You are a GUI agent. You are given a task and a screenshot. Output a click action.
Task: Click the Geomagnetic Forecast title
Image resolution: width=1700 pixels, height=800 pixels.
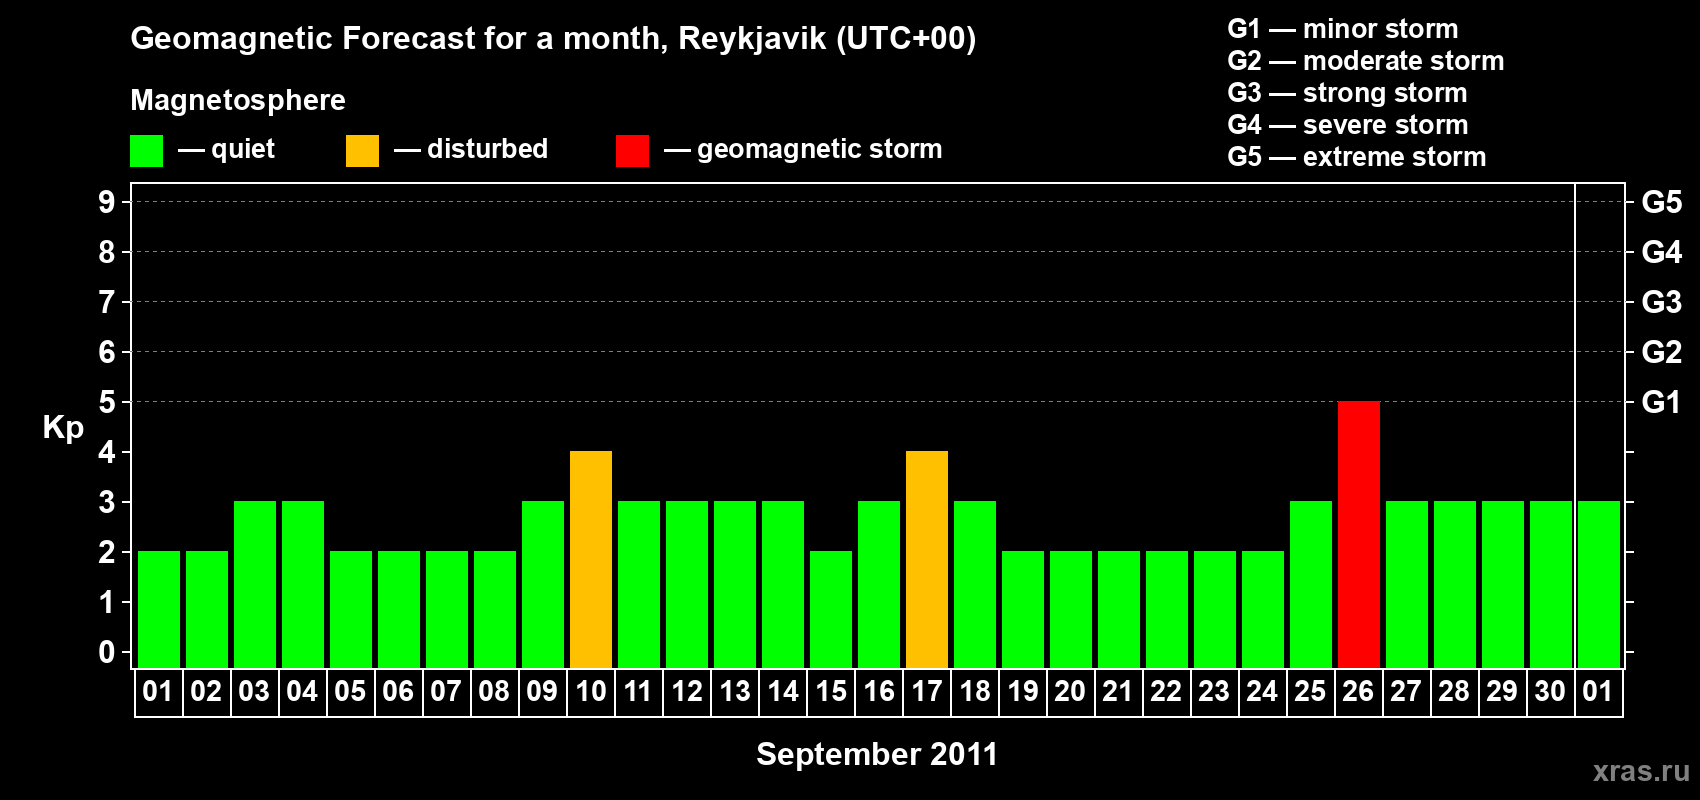pos(553,38)
